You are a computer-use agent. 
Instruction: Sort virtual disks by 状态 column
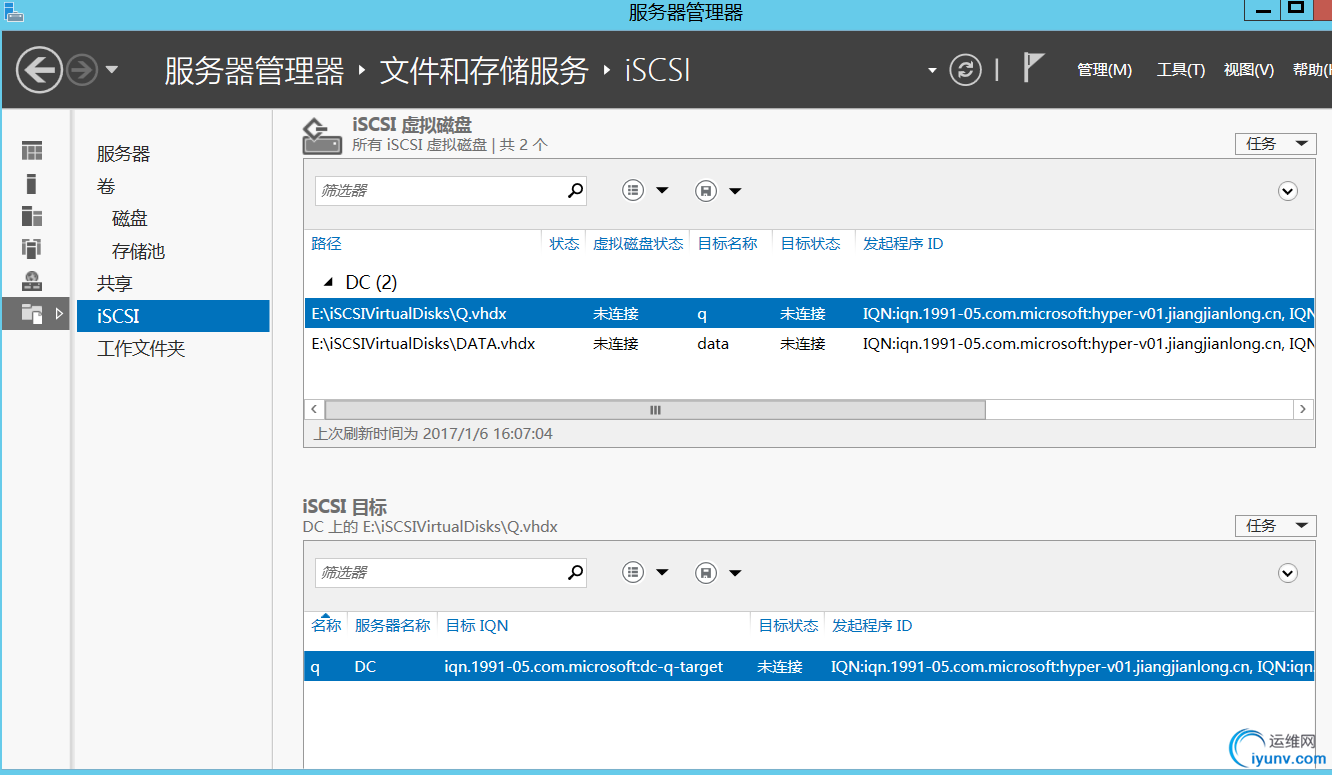564,244
